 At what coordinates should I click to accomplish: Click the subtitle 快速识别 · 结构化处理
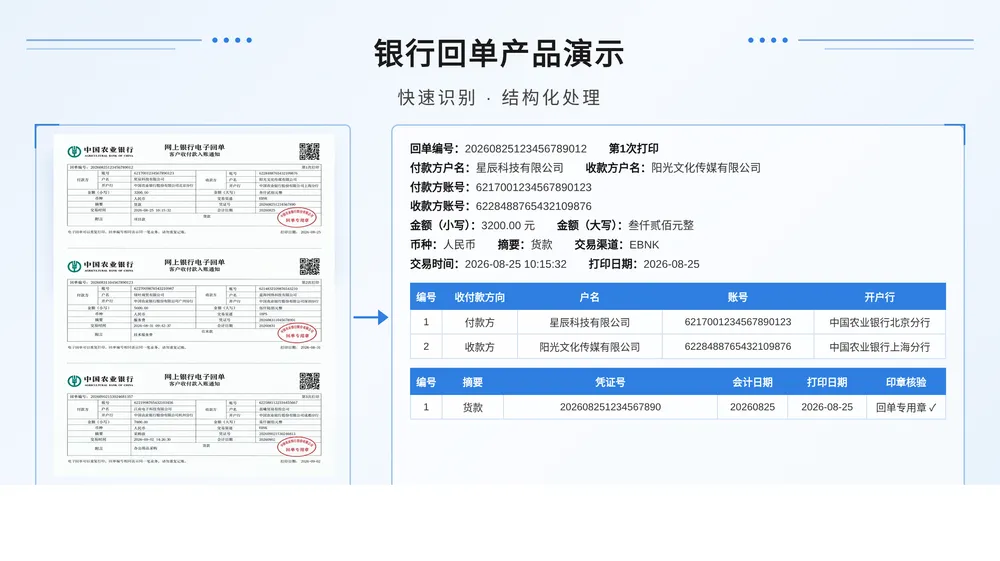499,98
